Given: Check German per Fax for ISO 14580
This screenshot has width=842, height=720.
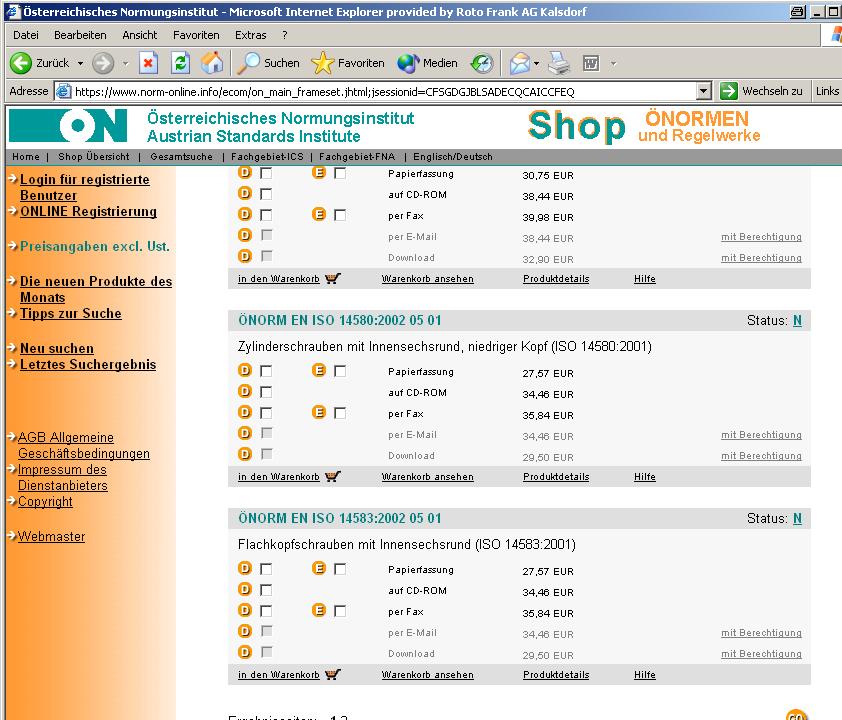Looking at the screenshot, I should point(266,413).
